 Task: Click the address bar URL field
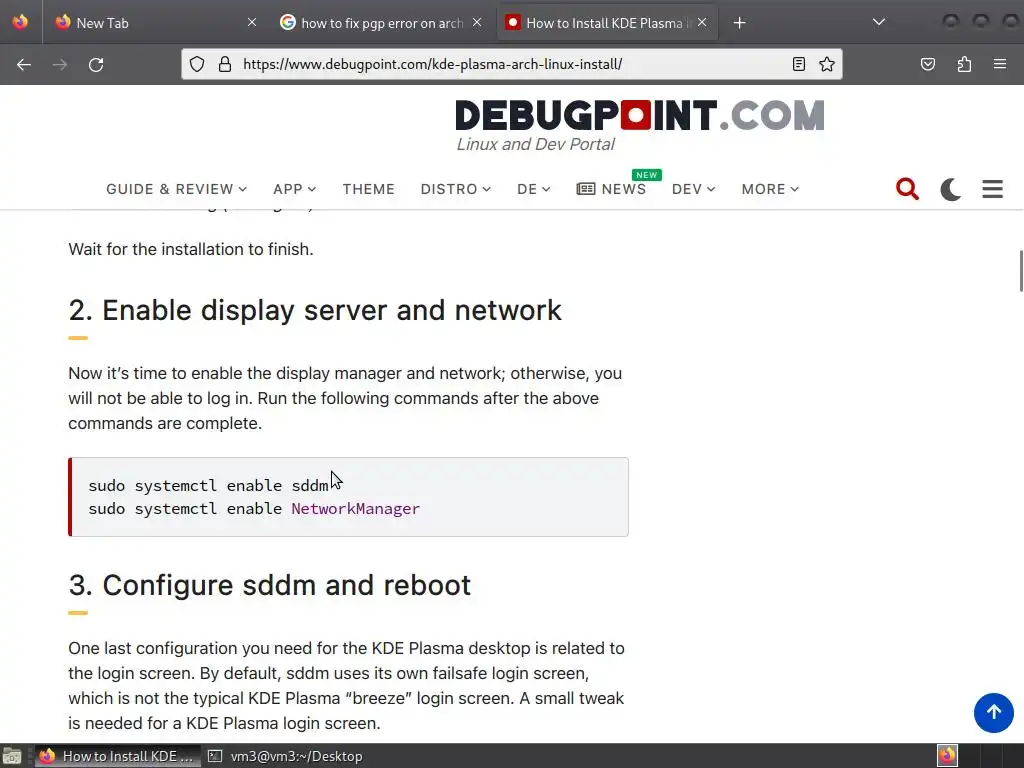[x=509, y=64]
